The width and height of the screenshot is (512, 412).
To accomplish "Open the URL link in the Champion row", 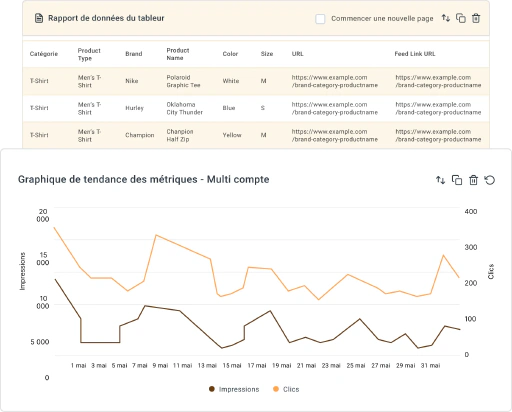I will coord(335,135).
